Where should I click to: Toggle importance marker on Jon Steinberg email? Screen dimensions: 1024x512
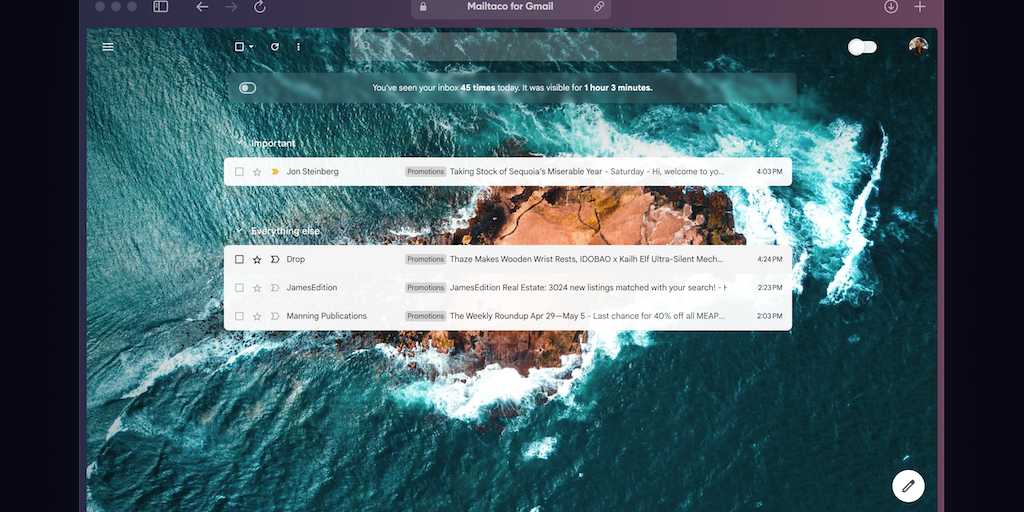[275, 172]
